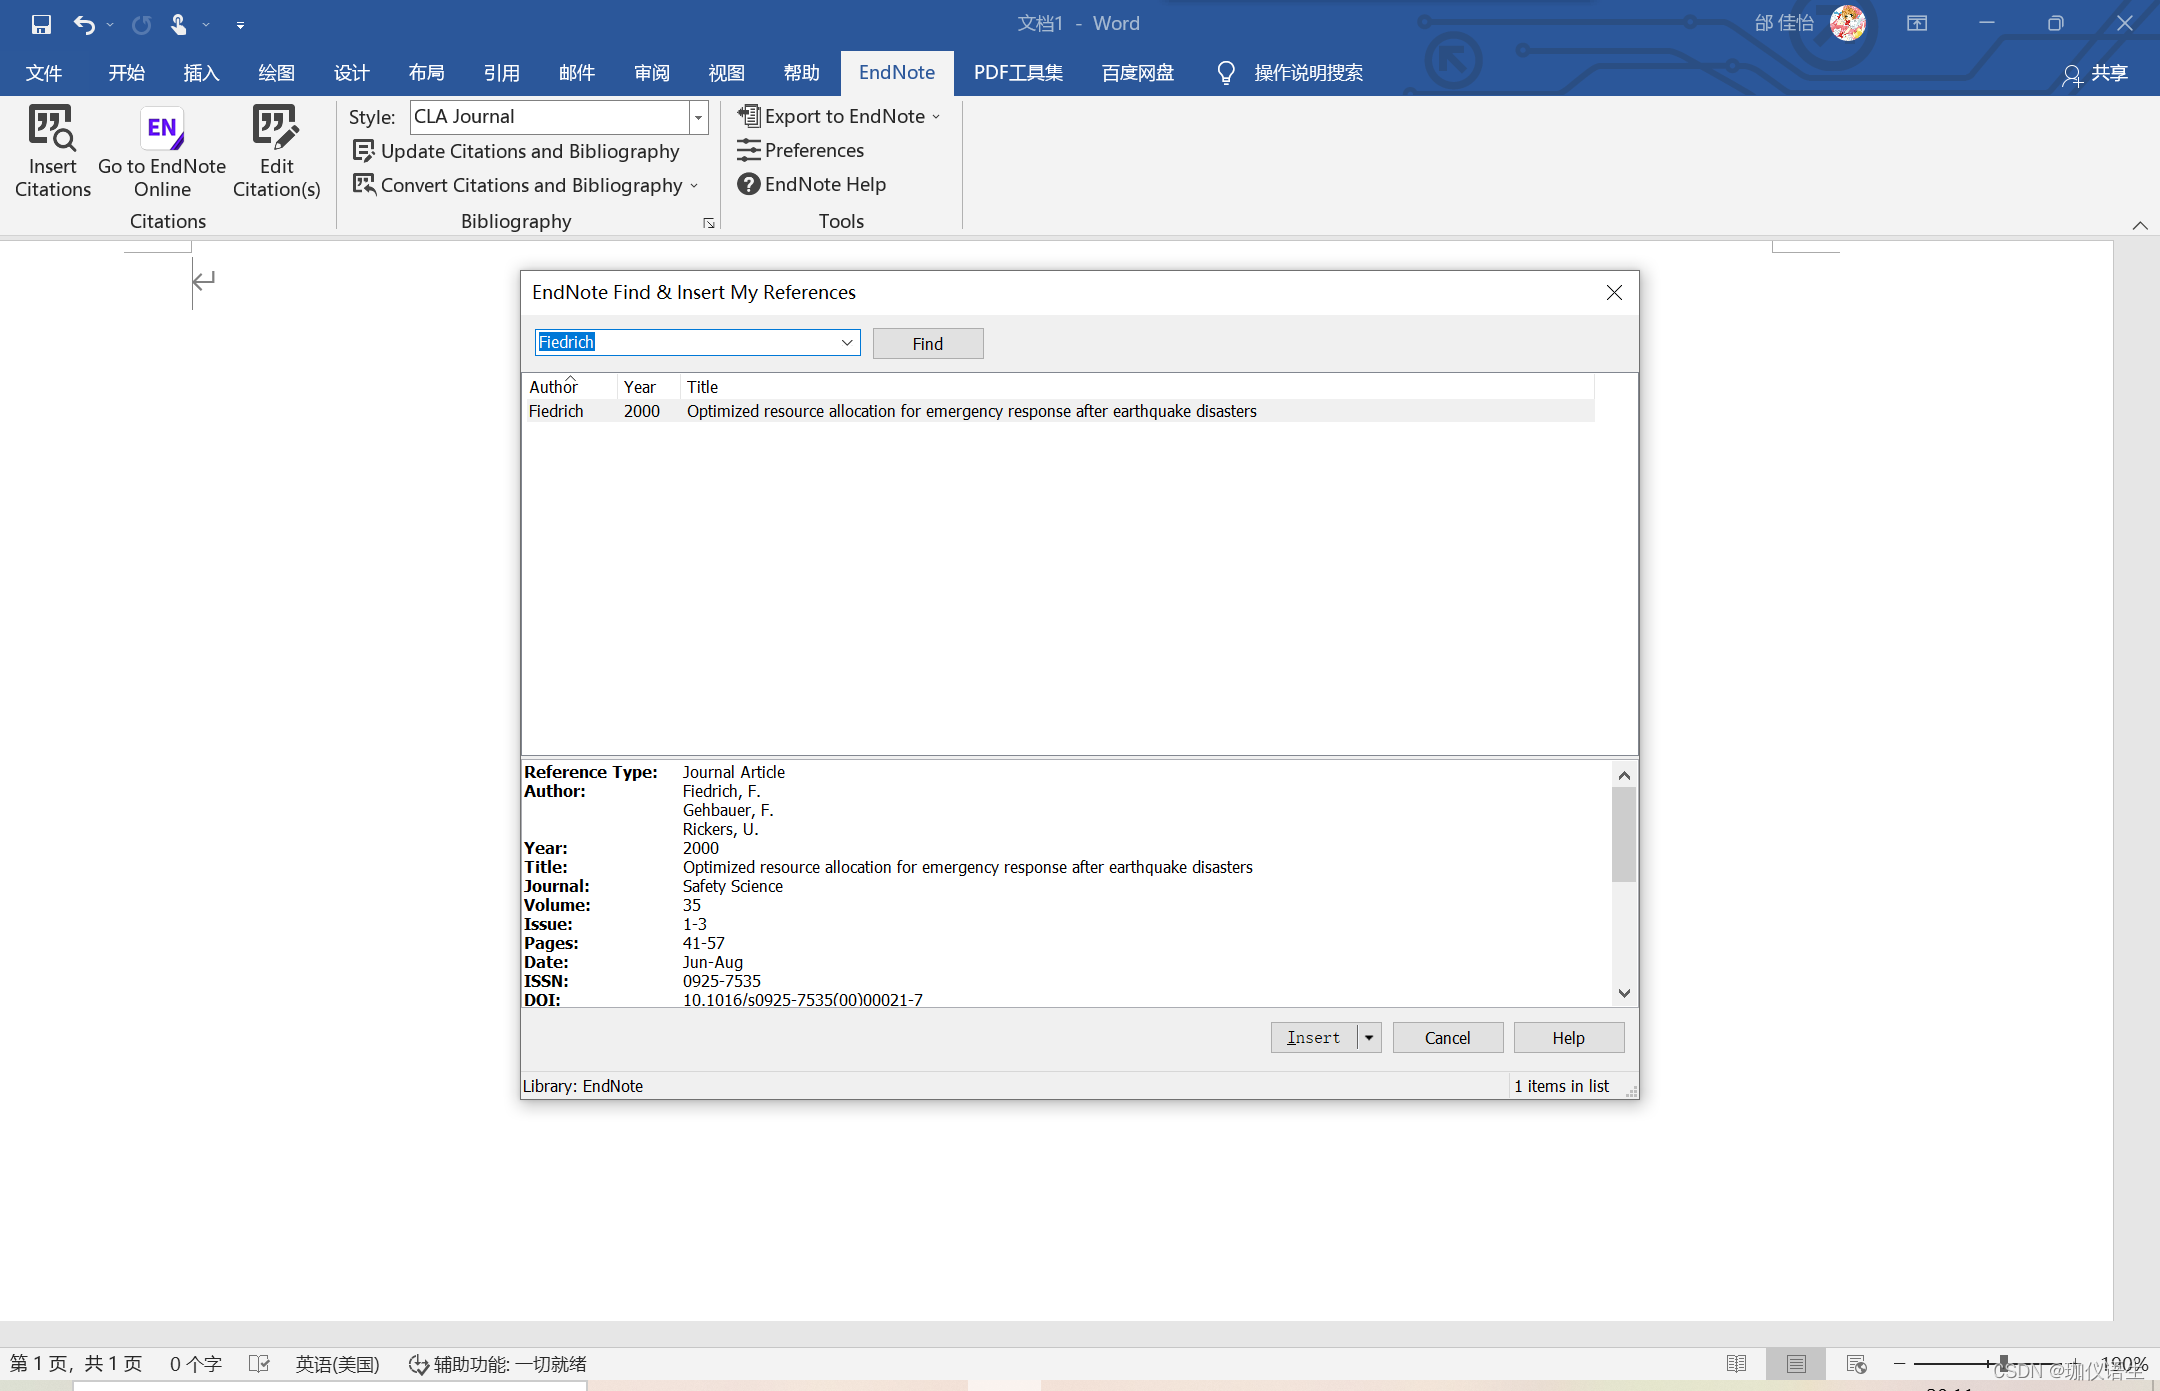The height and width of the screenshot is (1391, 2160).
Task: Switch to the 引用 tab
Action: click(x=501, y=73)
